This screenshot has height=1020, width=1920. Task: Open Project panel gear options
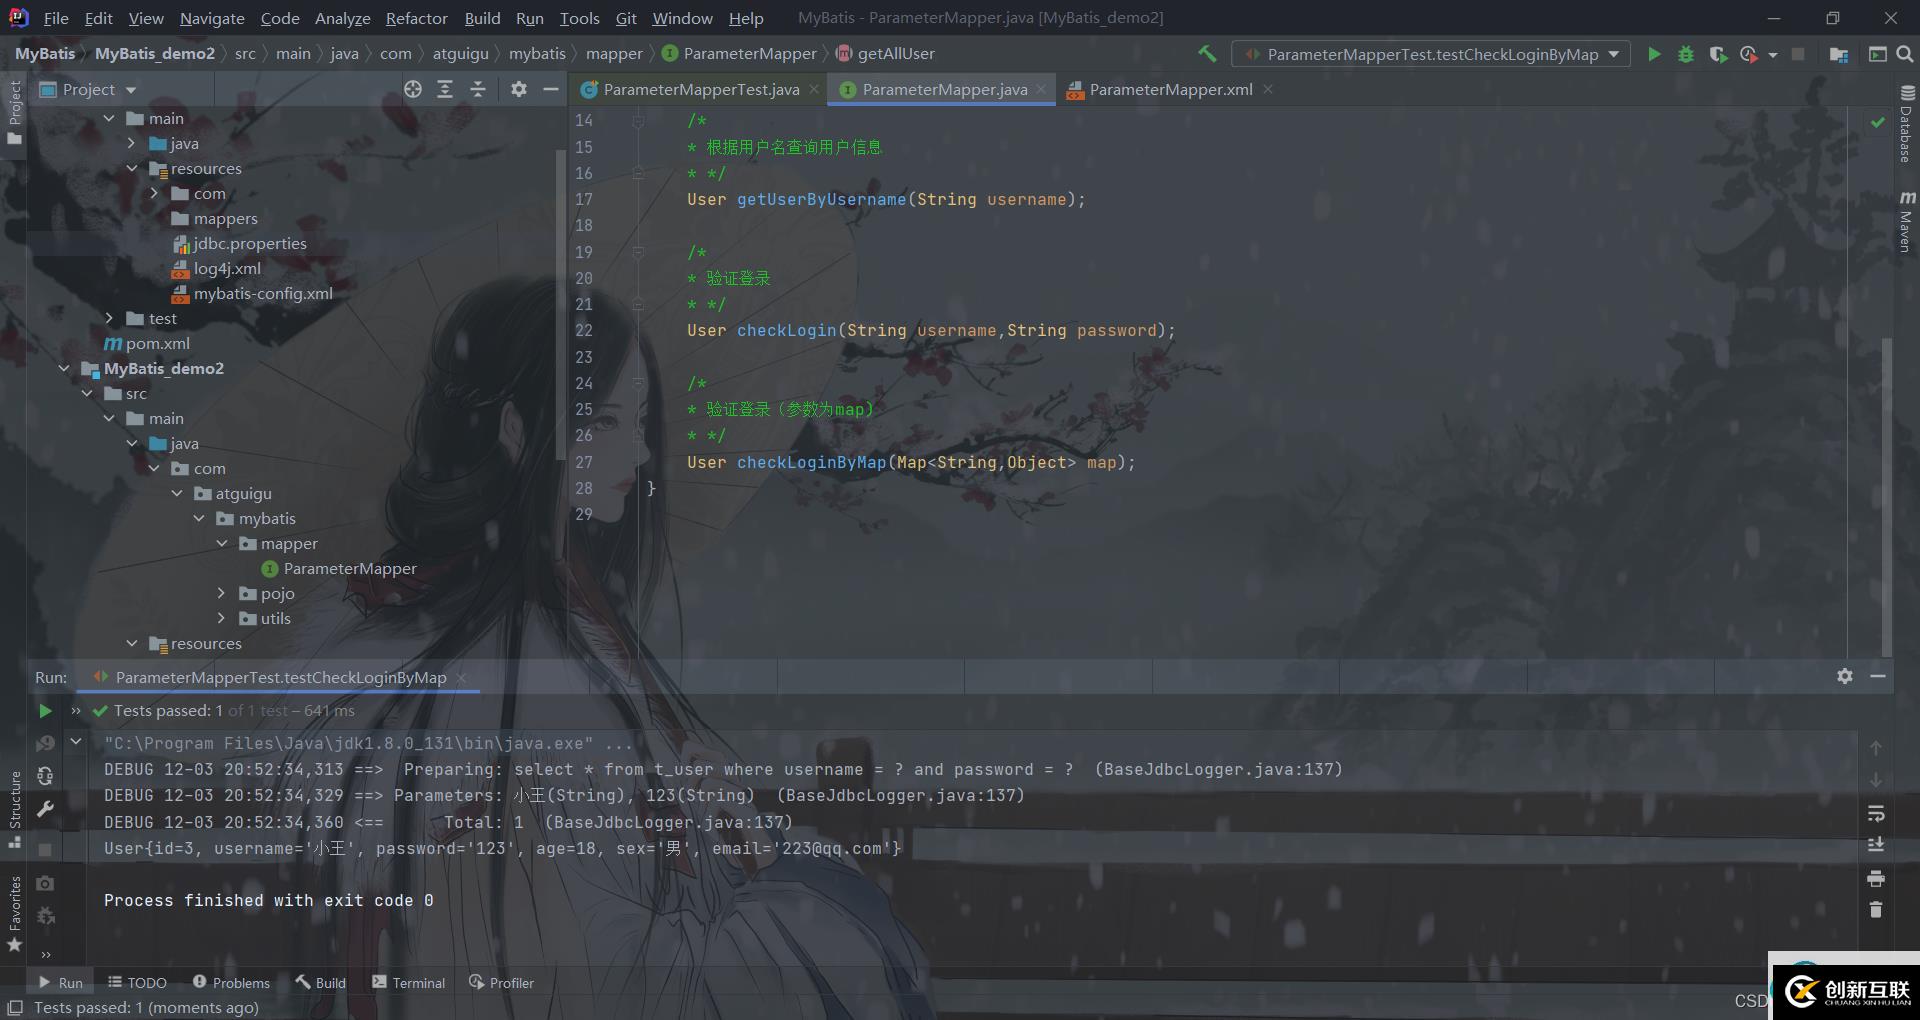point(518,89)
